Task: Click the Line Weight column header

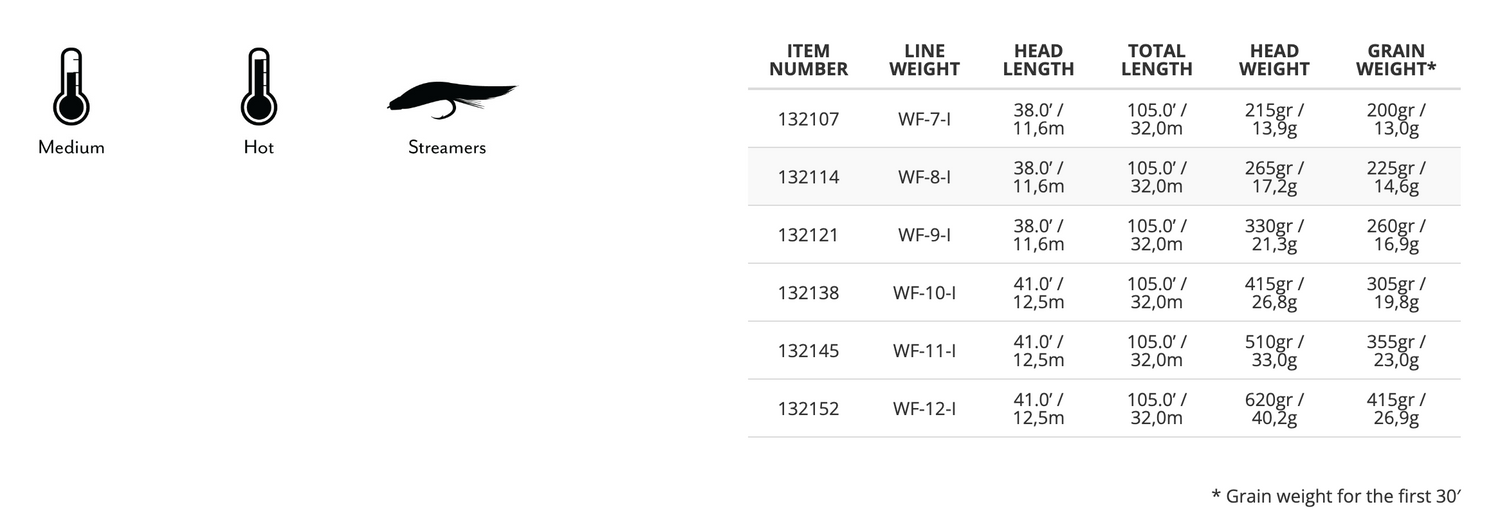Action: coord(924,60)
